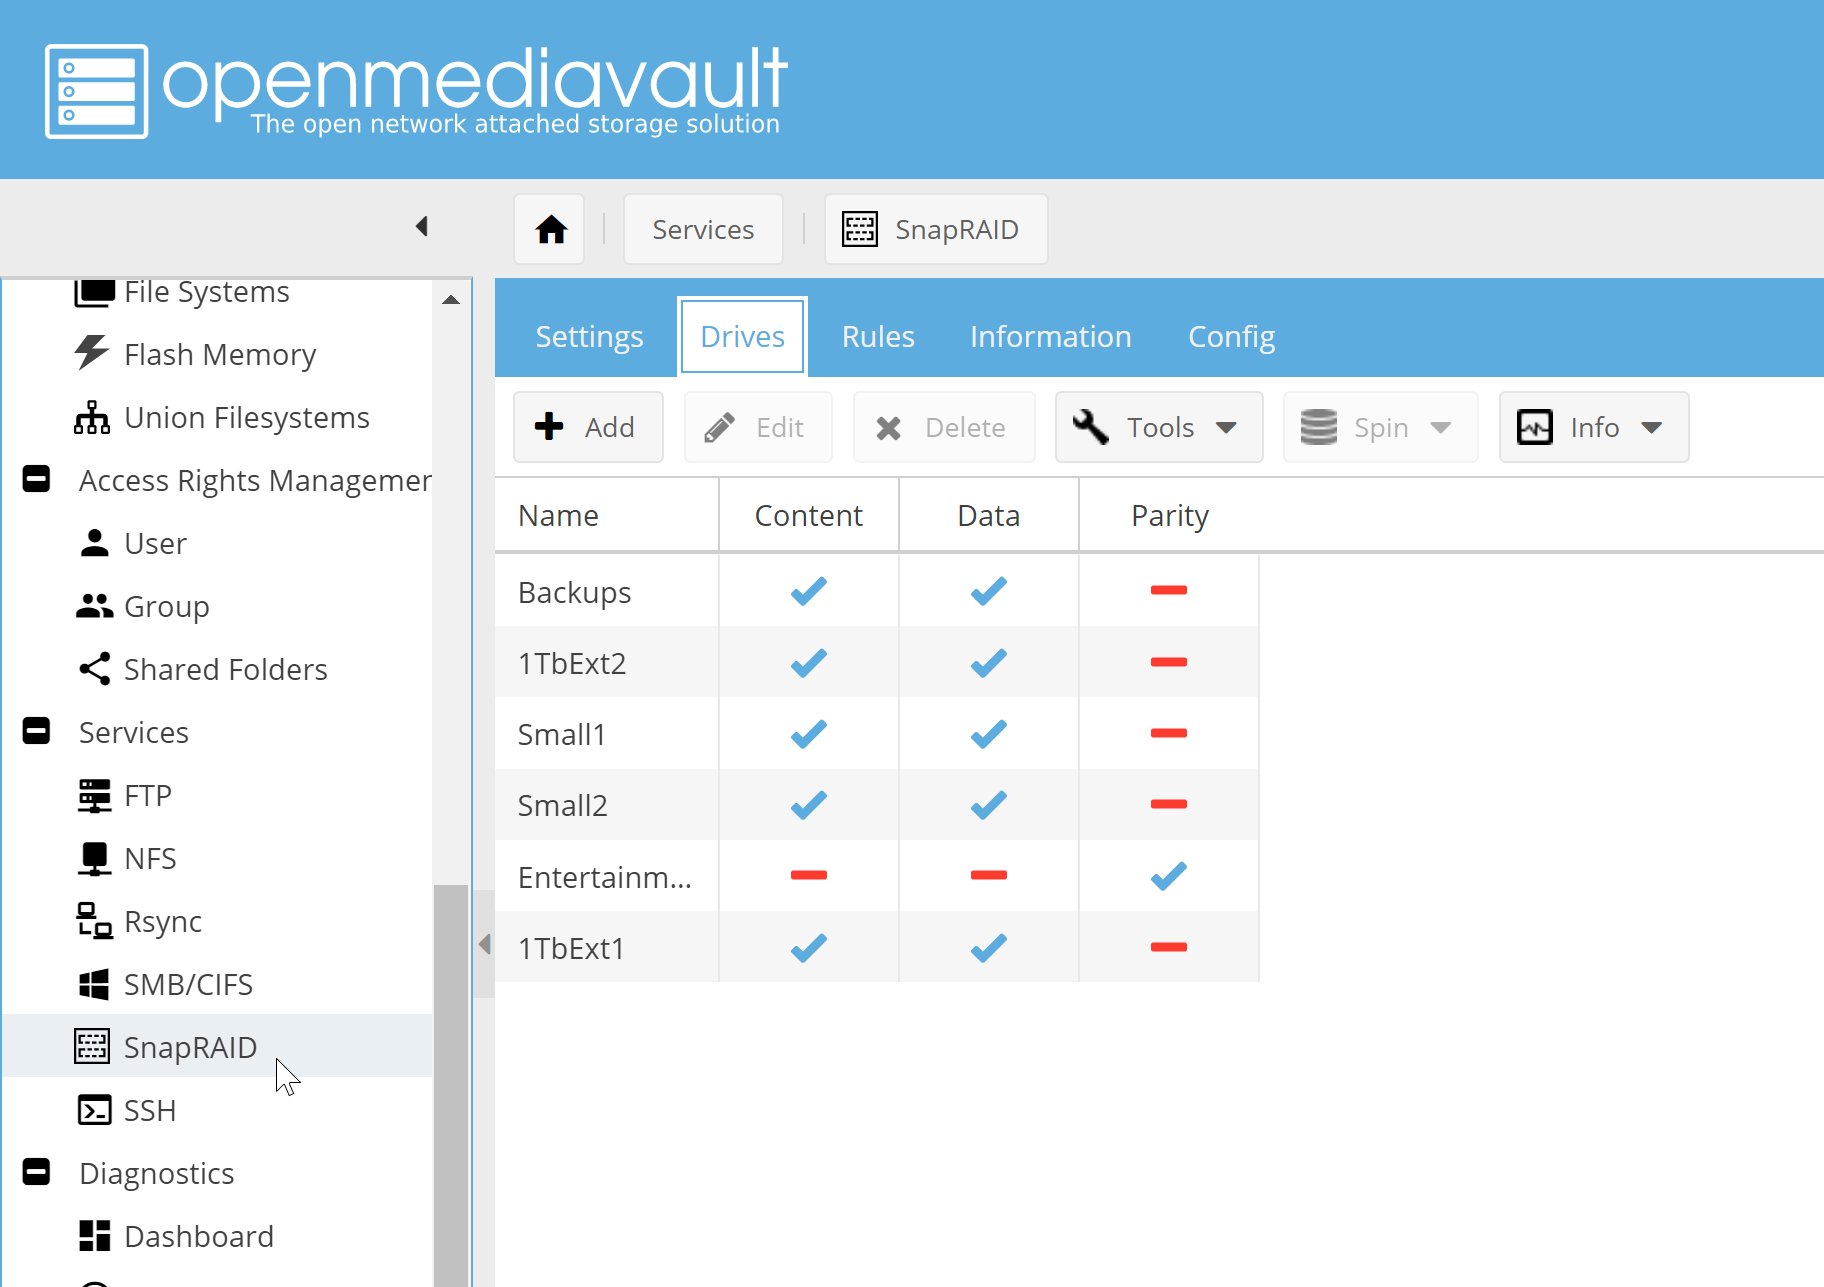Click Services in the breadcrumb
The width and height of the screenshot is (1824, 1287).
coord(703,230)
